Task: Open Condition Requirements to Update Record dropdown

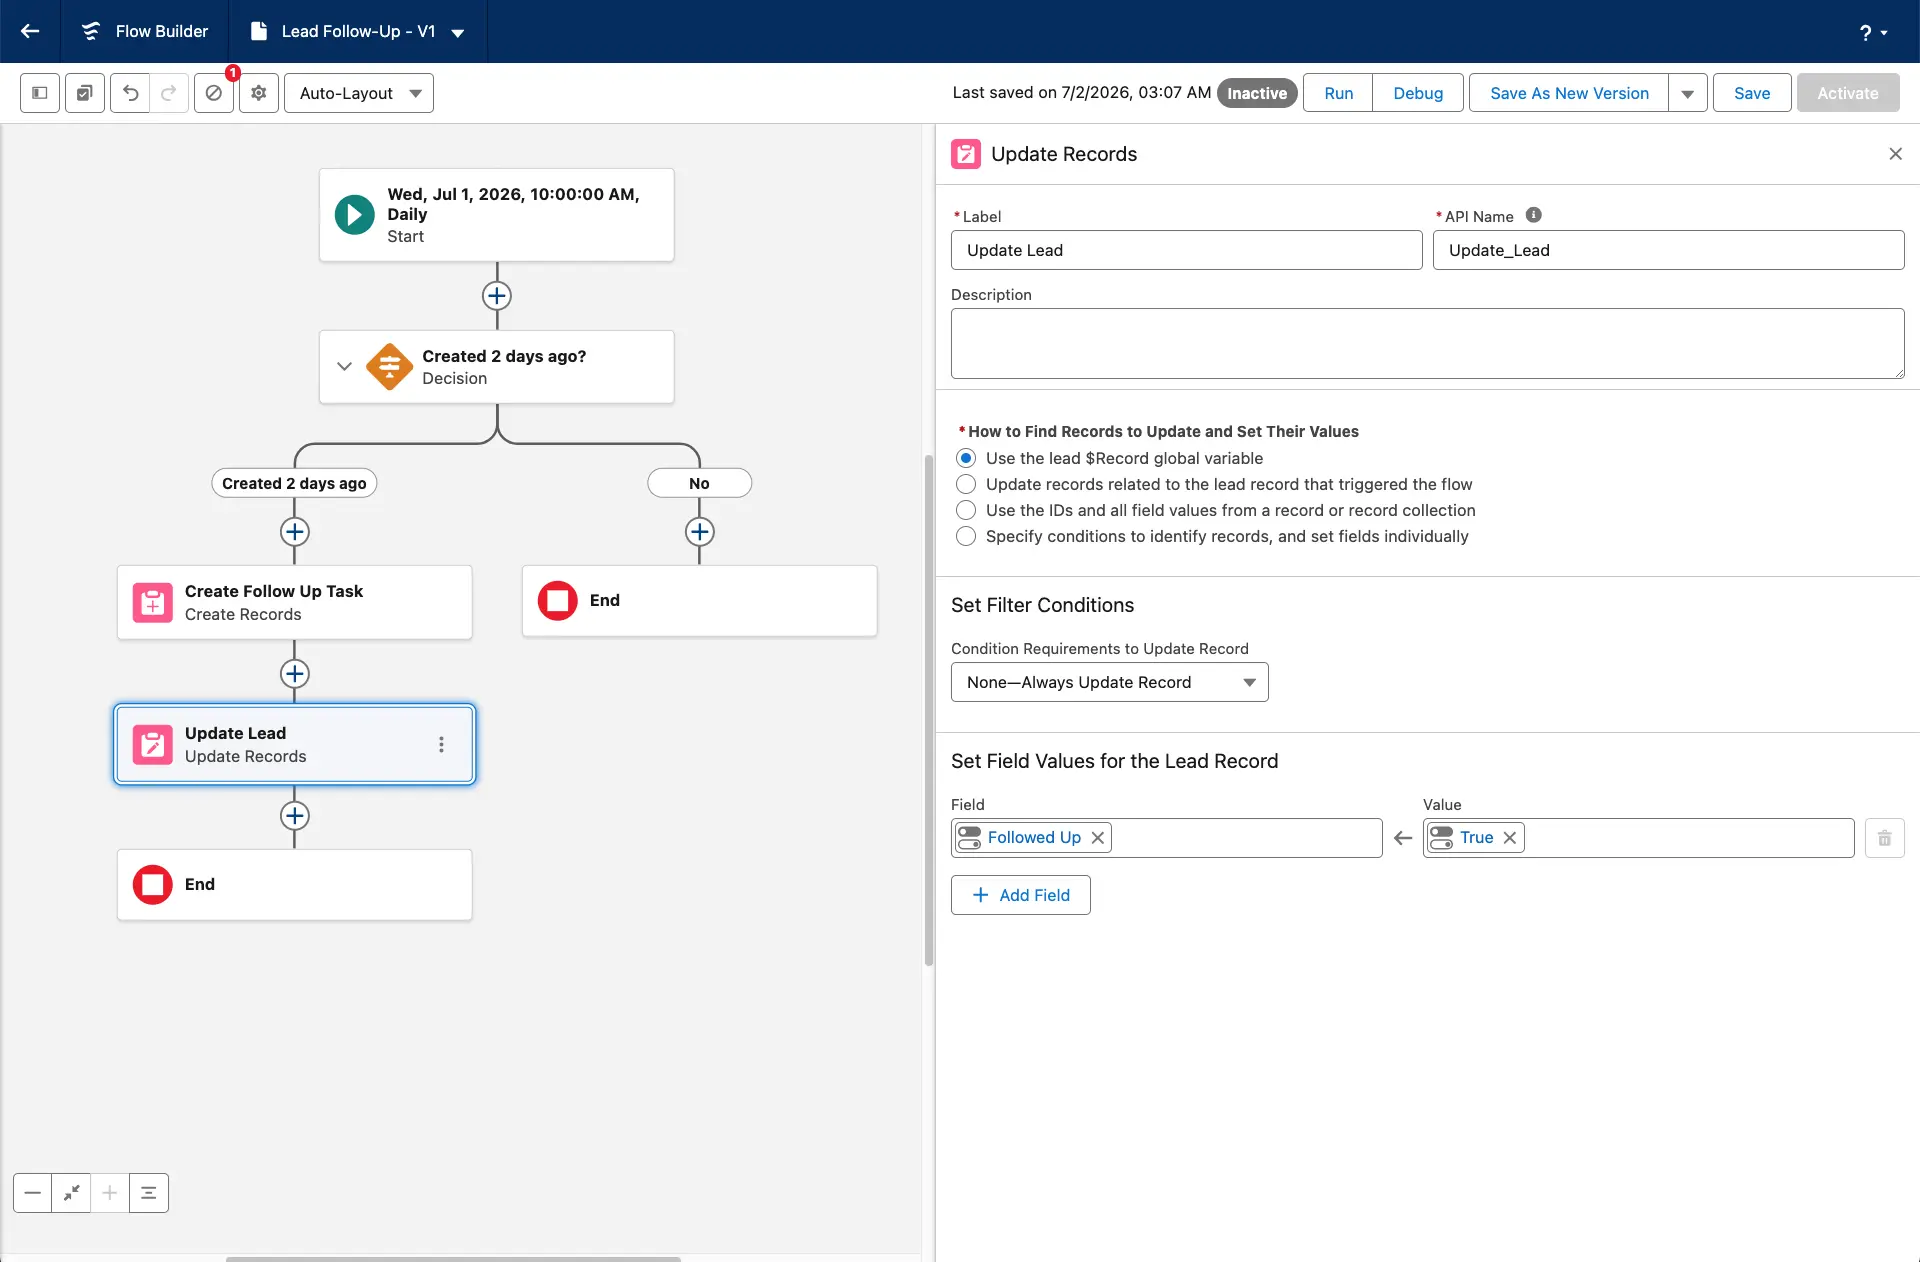Action: point(1110,683)
